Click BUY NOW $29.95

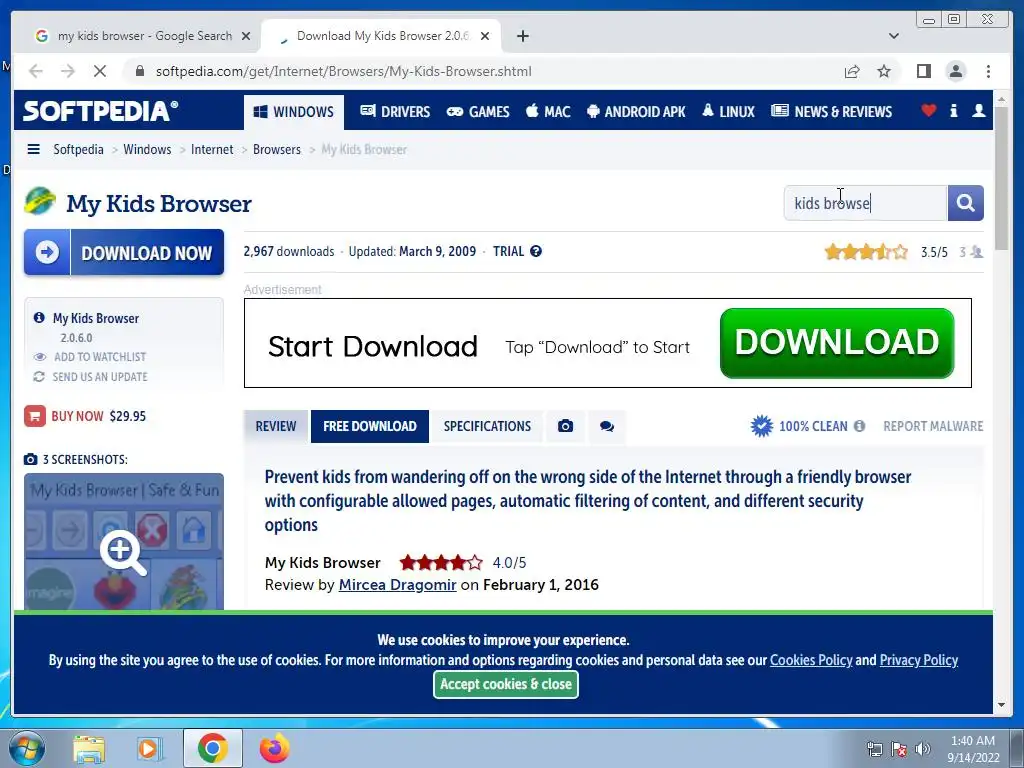(85, 416)
